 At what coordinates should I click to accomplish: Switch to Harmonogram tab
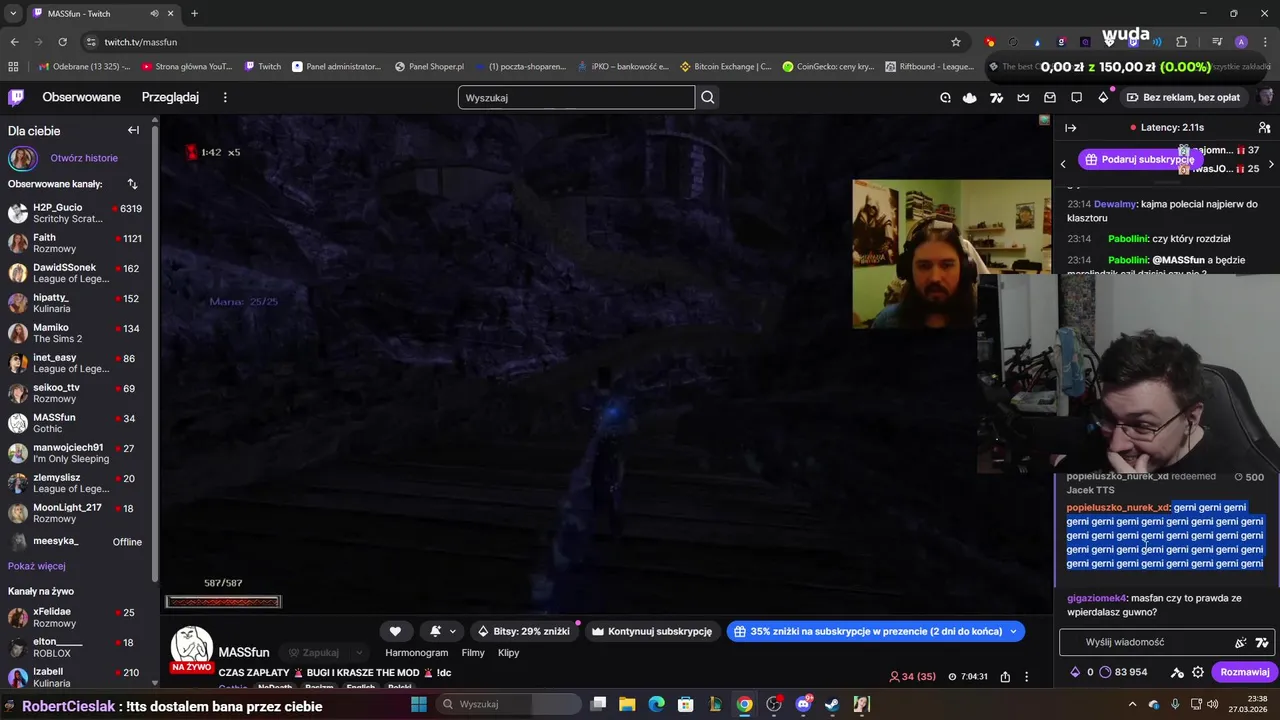[x=417, y=653]
